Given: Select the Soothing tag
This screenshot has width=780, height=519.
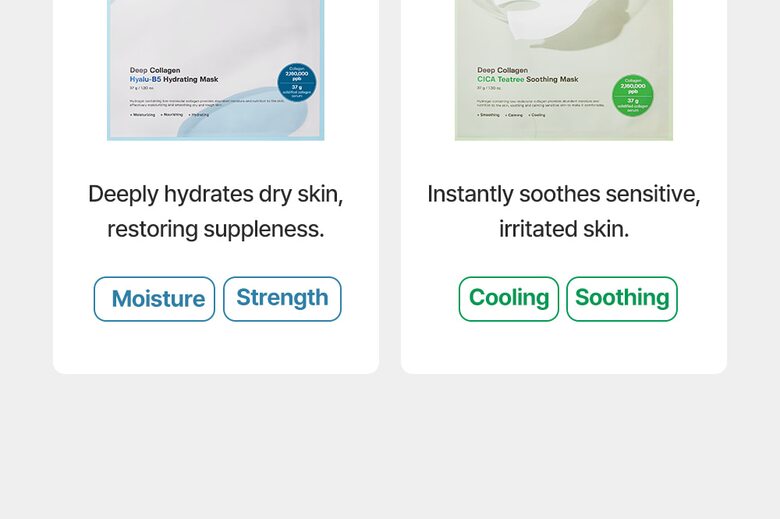Looking at the screenshot, I should [x=622, y=298].
